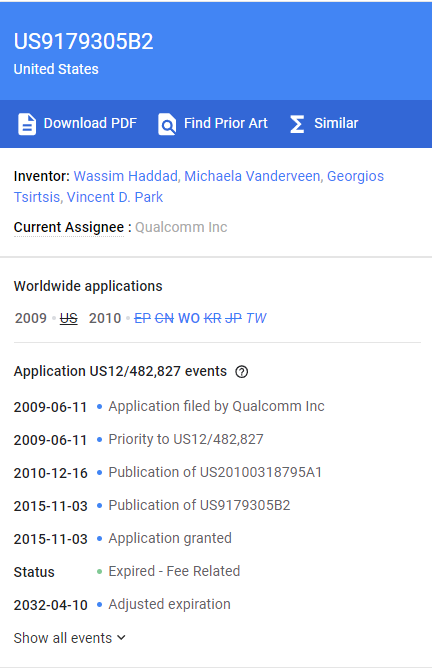This screenshot has width=432, height=668.
Task: Open the WO worldwide application
Action: [x=189, y=318]
